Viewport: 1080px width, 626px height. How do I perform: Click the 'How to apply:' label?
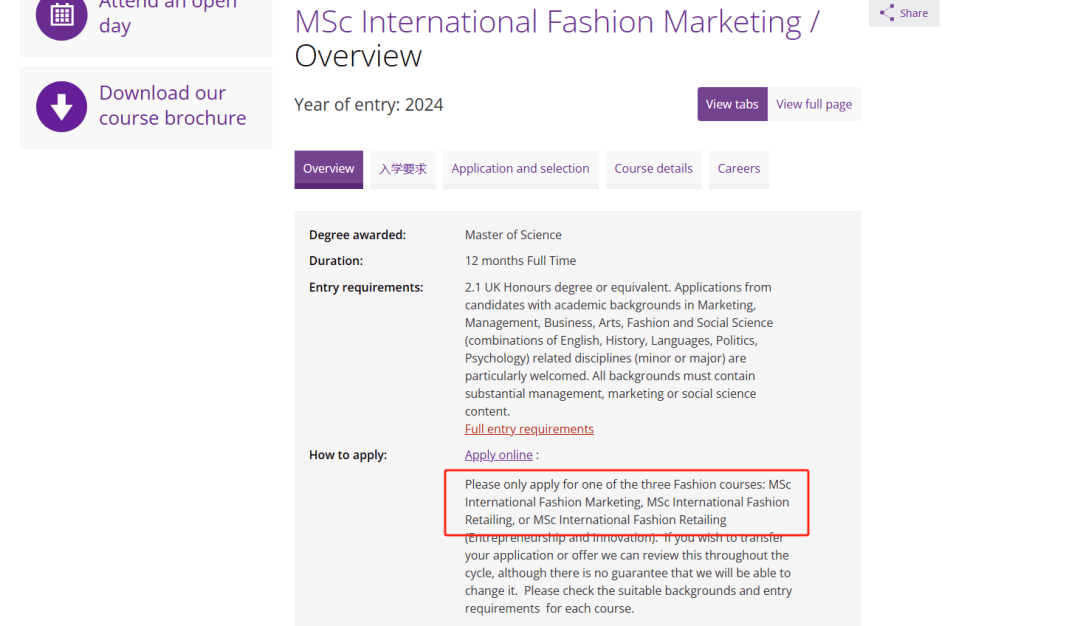(x=347, y=455)
